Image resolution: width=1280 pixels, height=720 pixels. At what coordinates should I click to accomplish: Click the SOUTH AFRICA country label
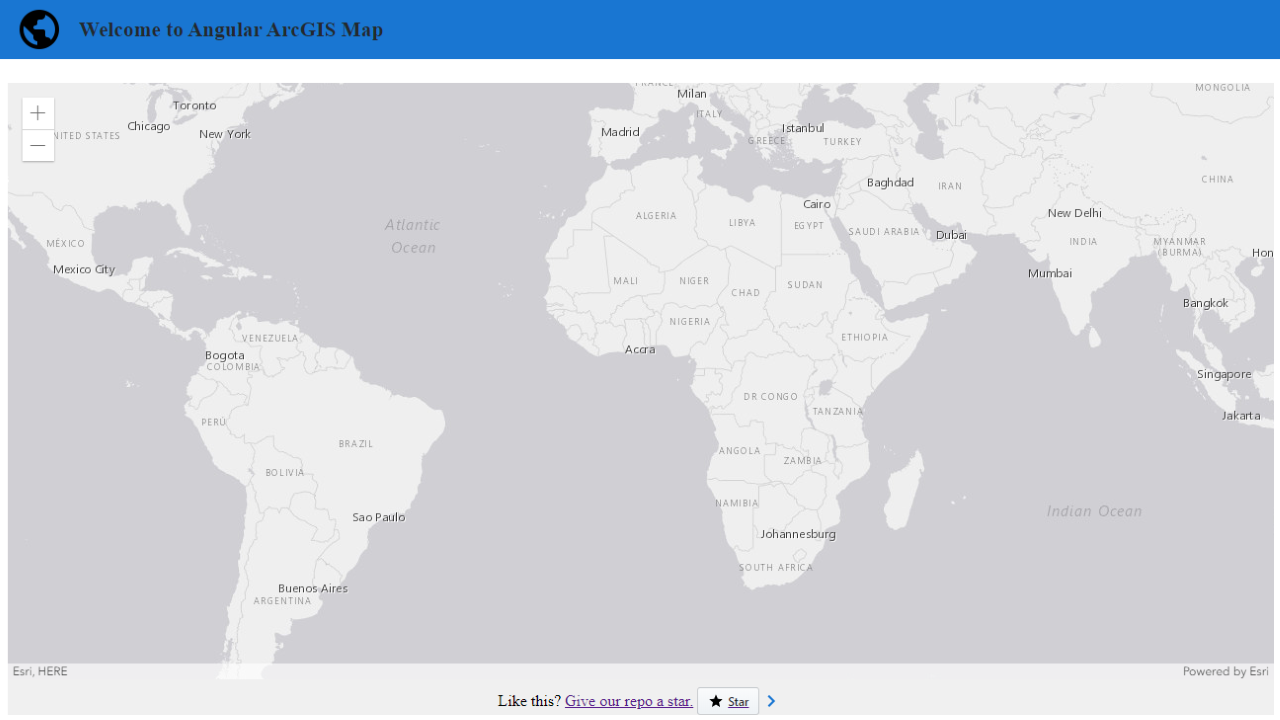point(776,568)
